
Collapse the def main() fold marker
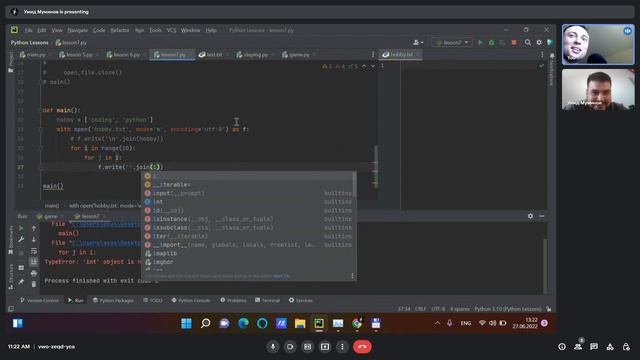click(x=40, y=110)
